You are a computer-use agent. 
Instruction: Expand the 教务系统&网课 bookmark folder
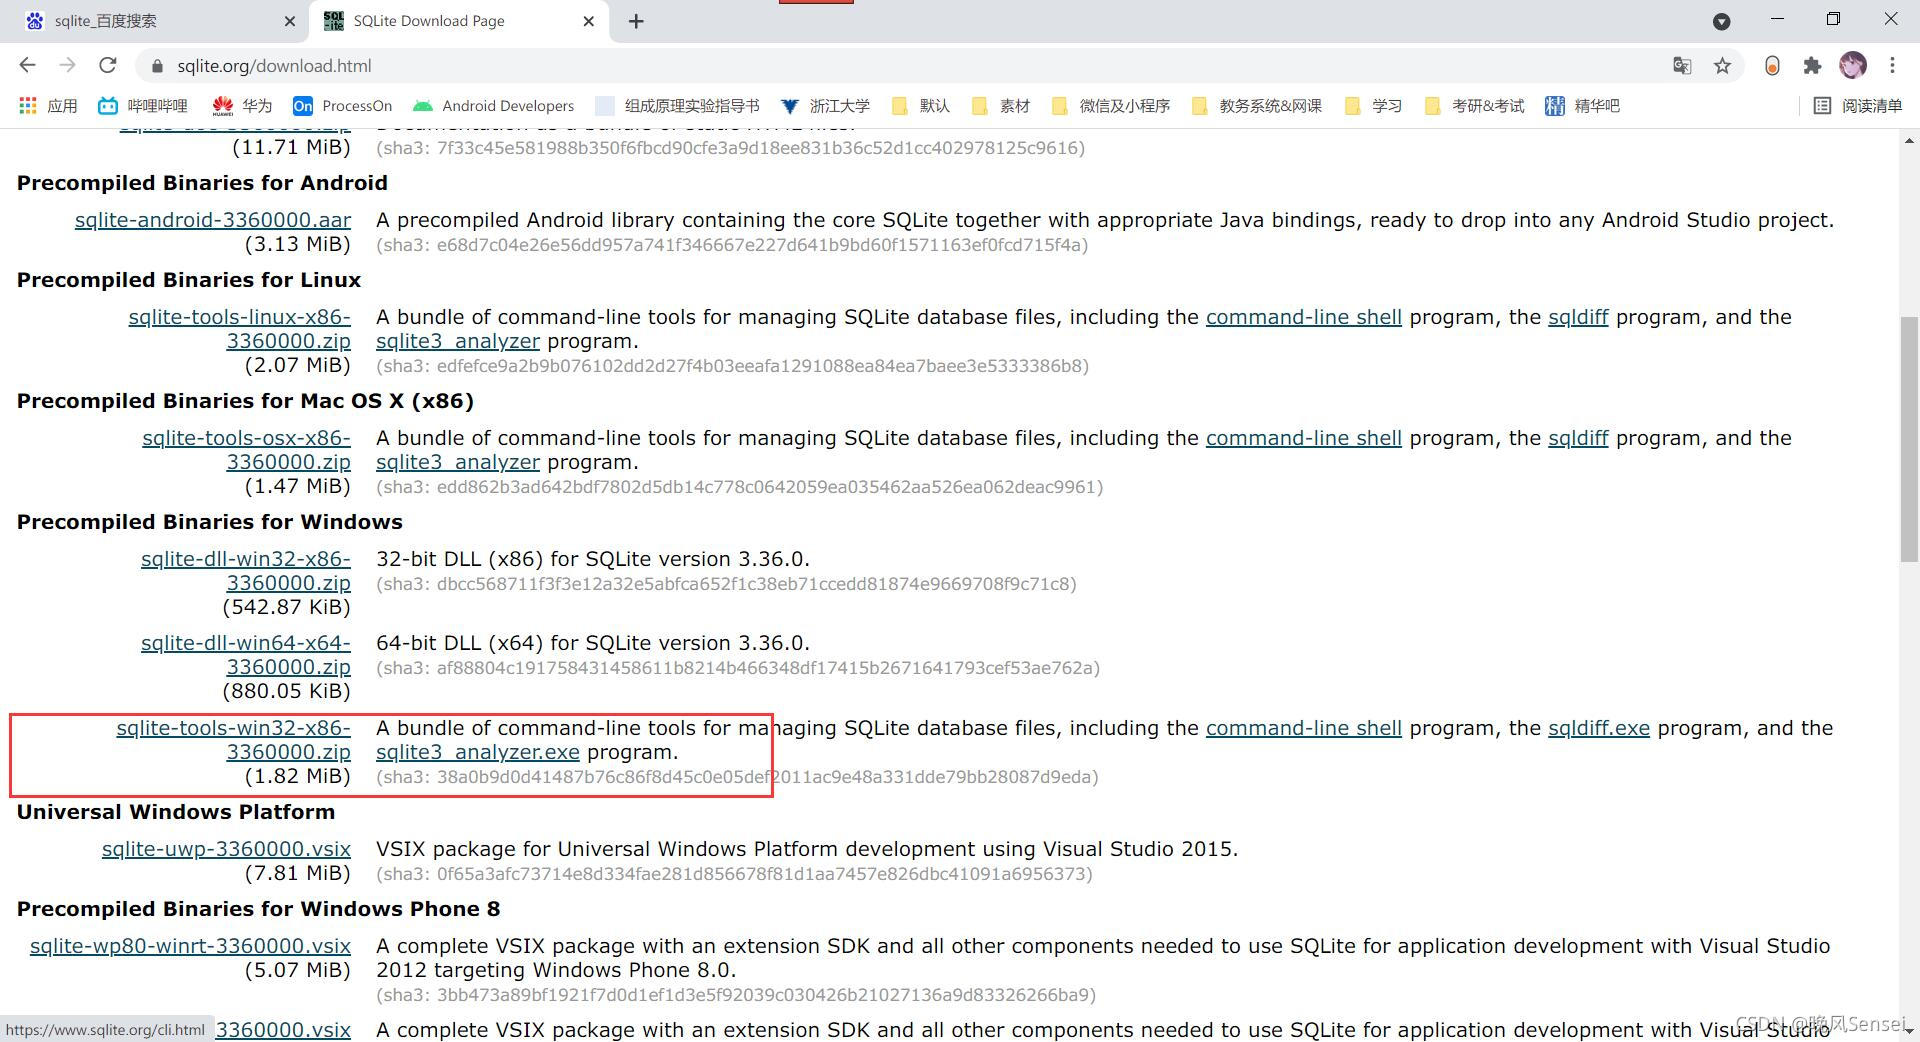click(1257, 106)
